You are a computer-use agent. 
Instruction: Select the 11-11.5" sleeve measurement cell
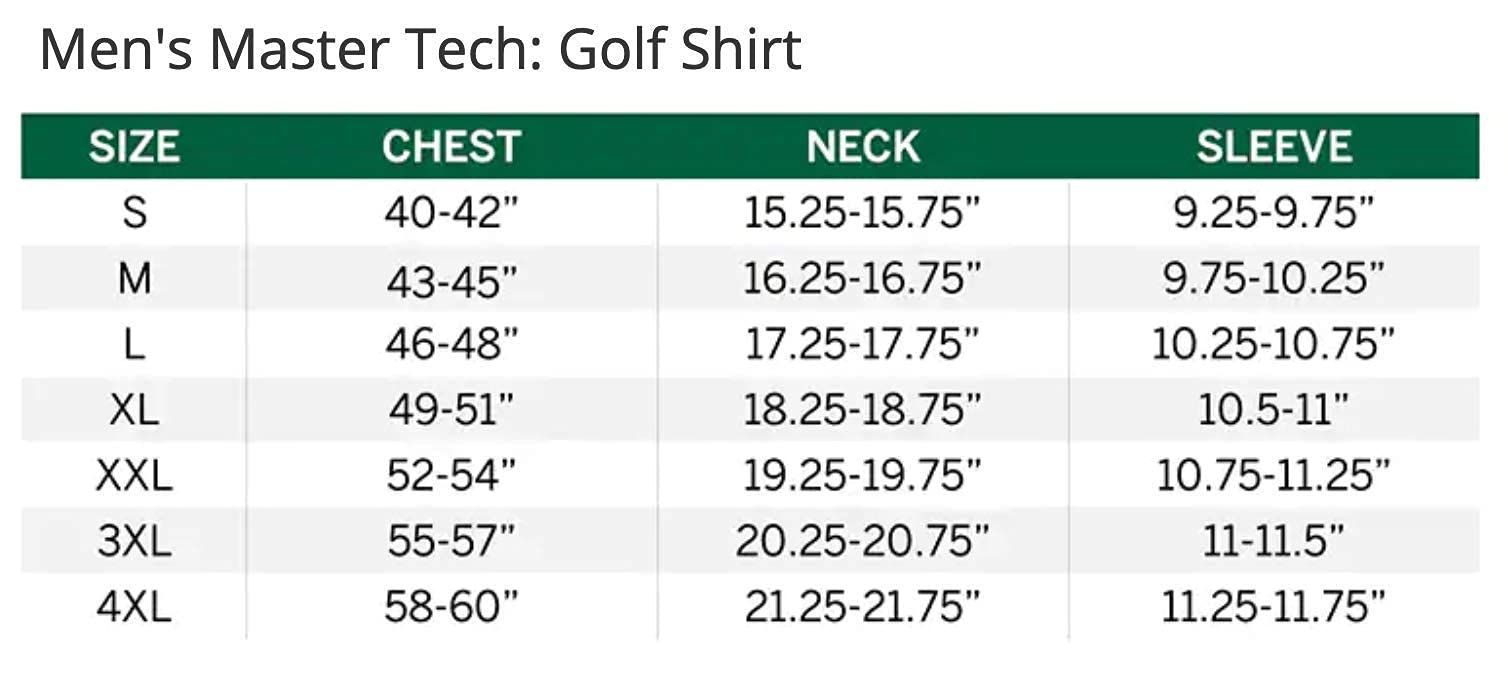pyautogui.click(x=1274, y=541)
